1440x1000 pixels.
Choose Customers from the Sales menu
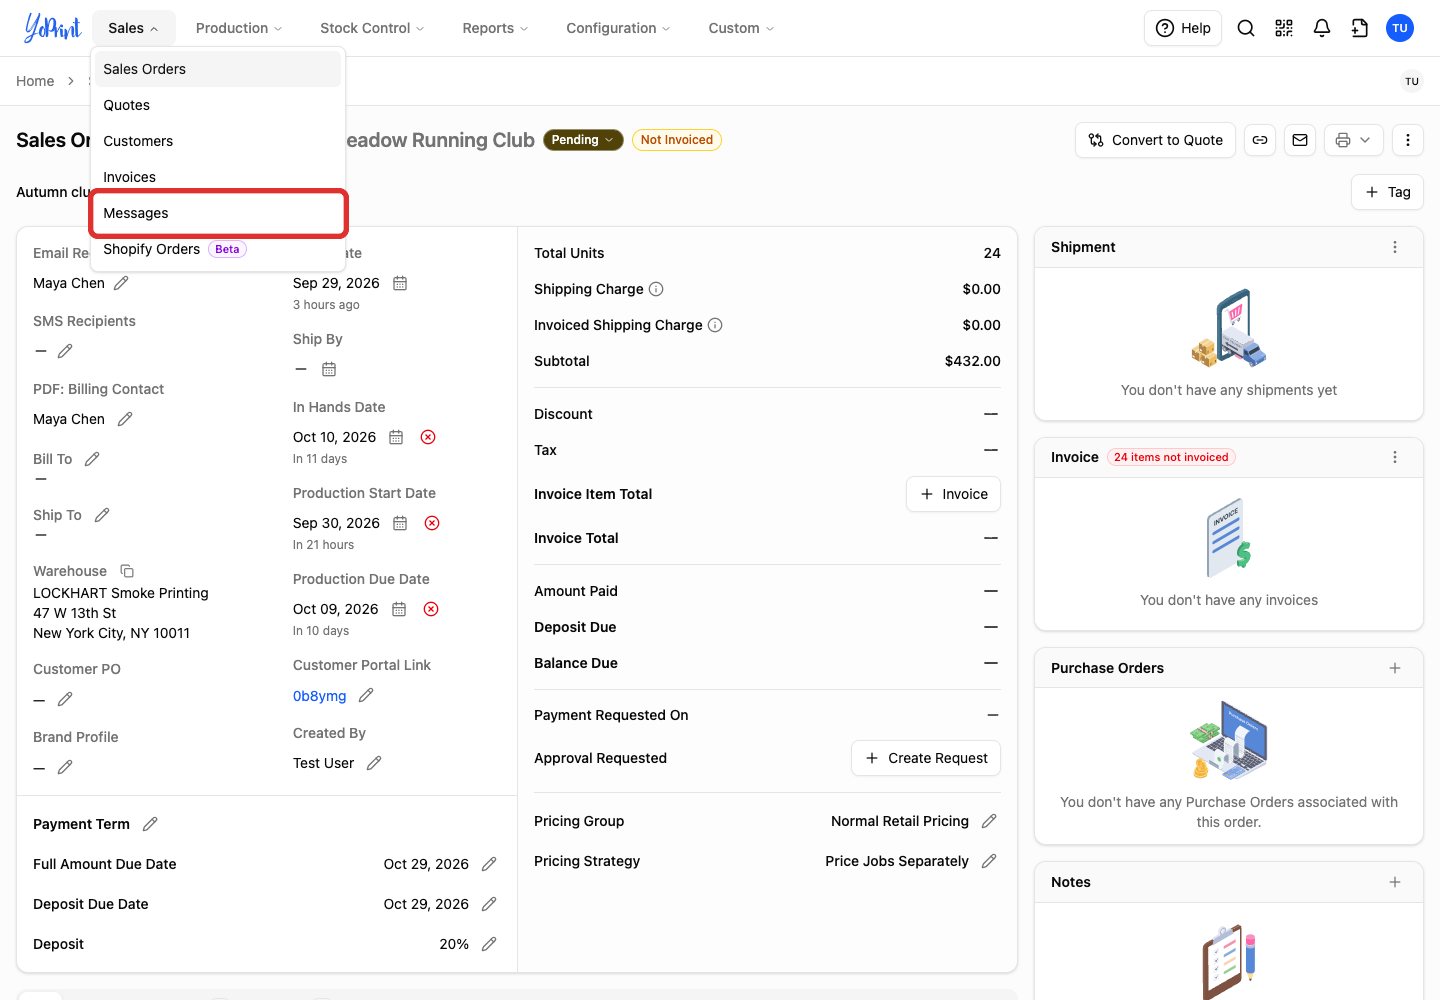(x=218, y=141)
